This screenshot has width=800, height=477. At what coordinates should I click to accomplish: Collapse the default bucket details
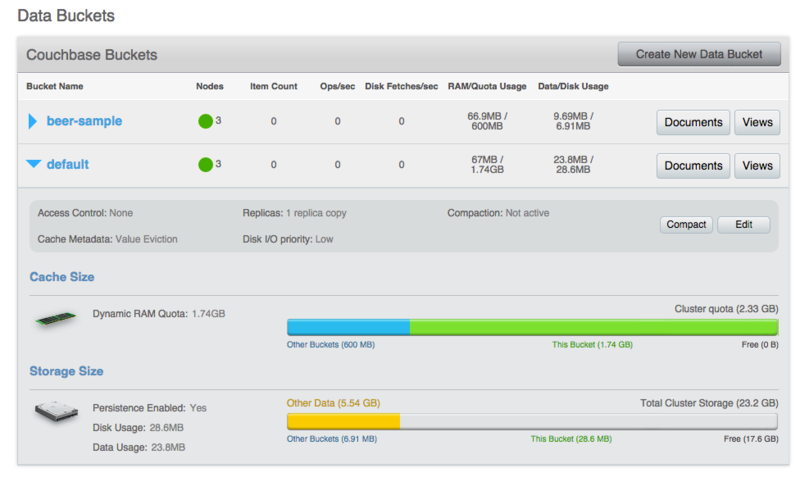[34, 164]
